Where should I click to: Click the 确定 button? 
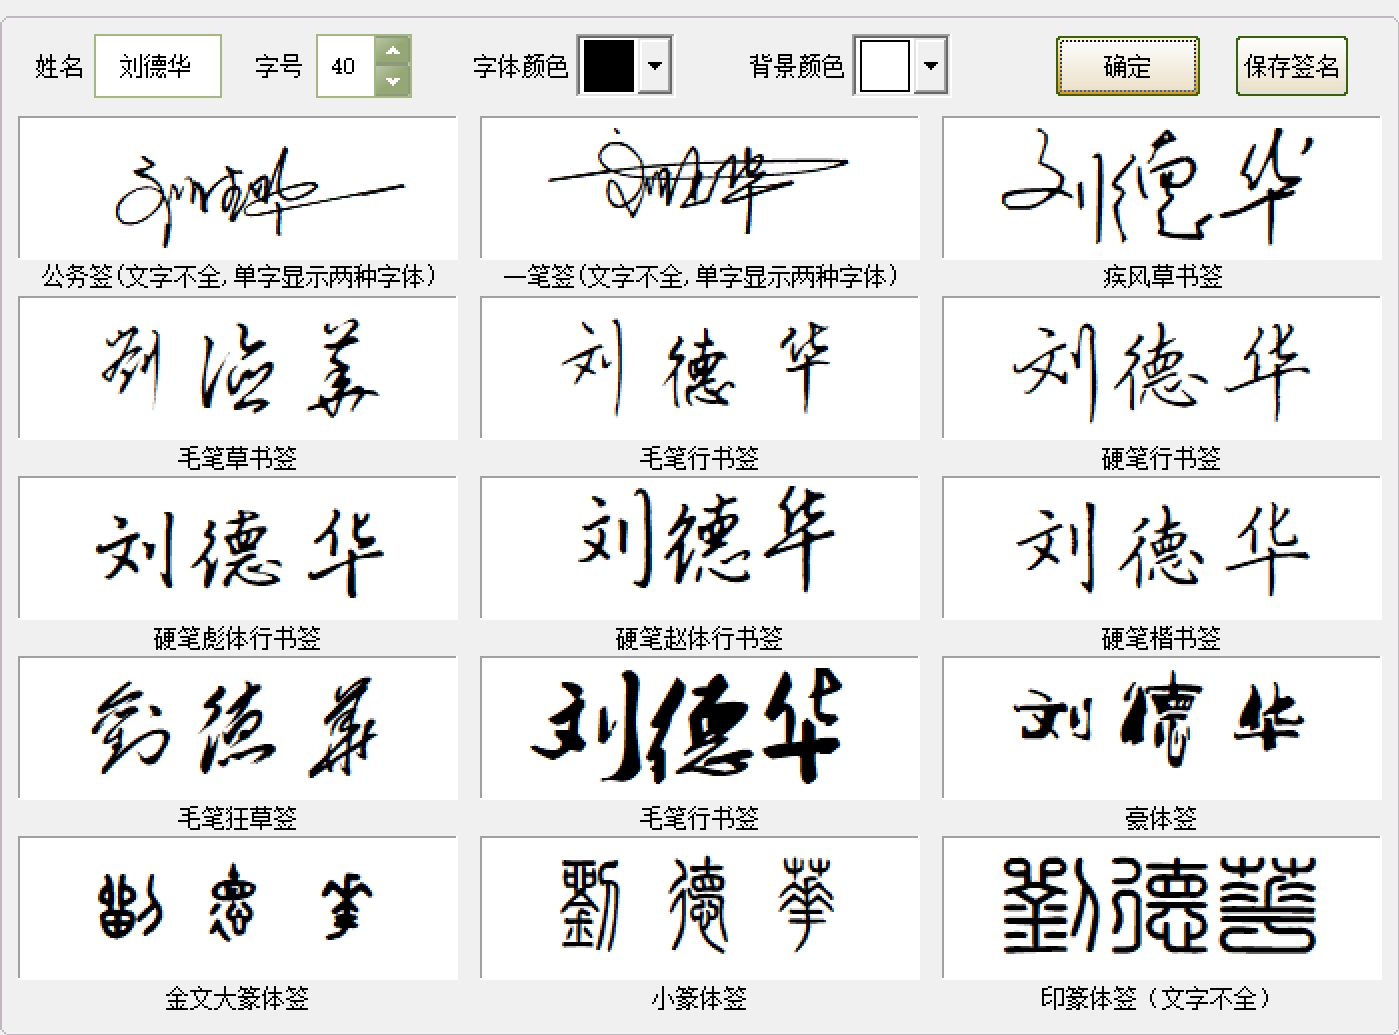tap(1127, 66)
